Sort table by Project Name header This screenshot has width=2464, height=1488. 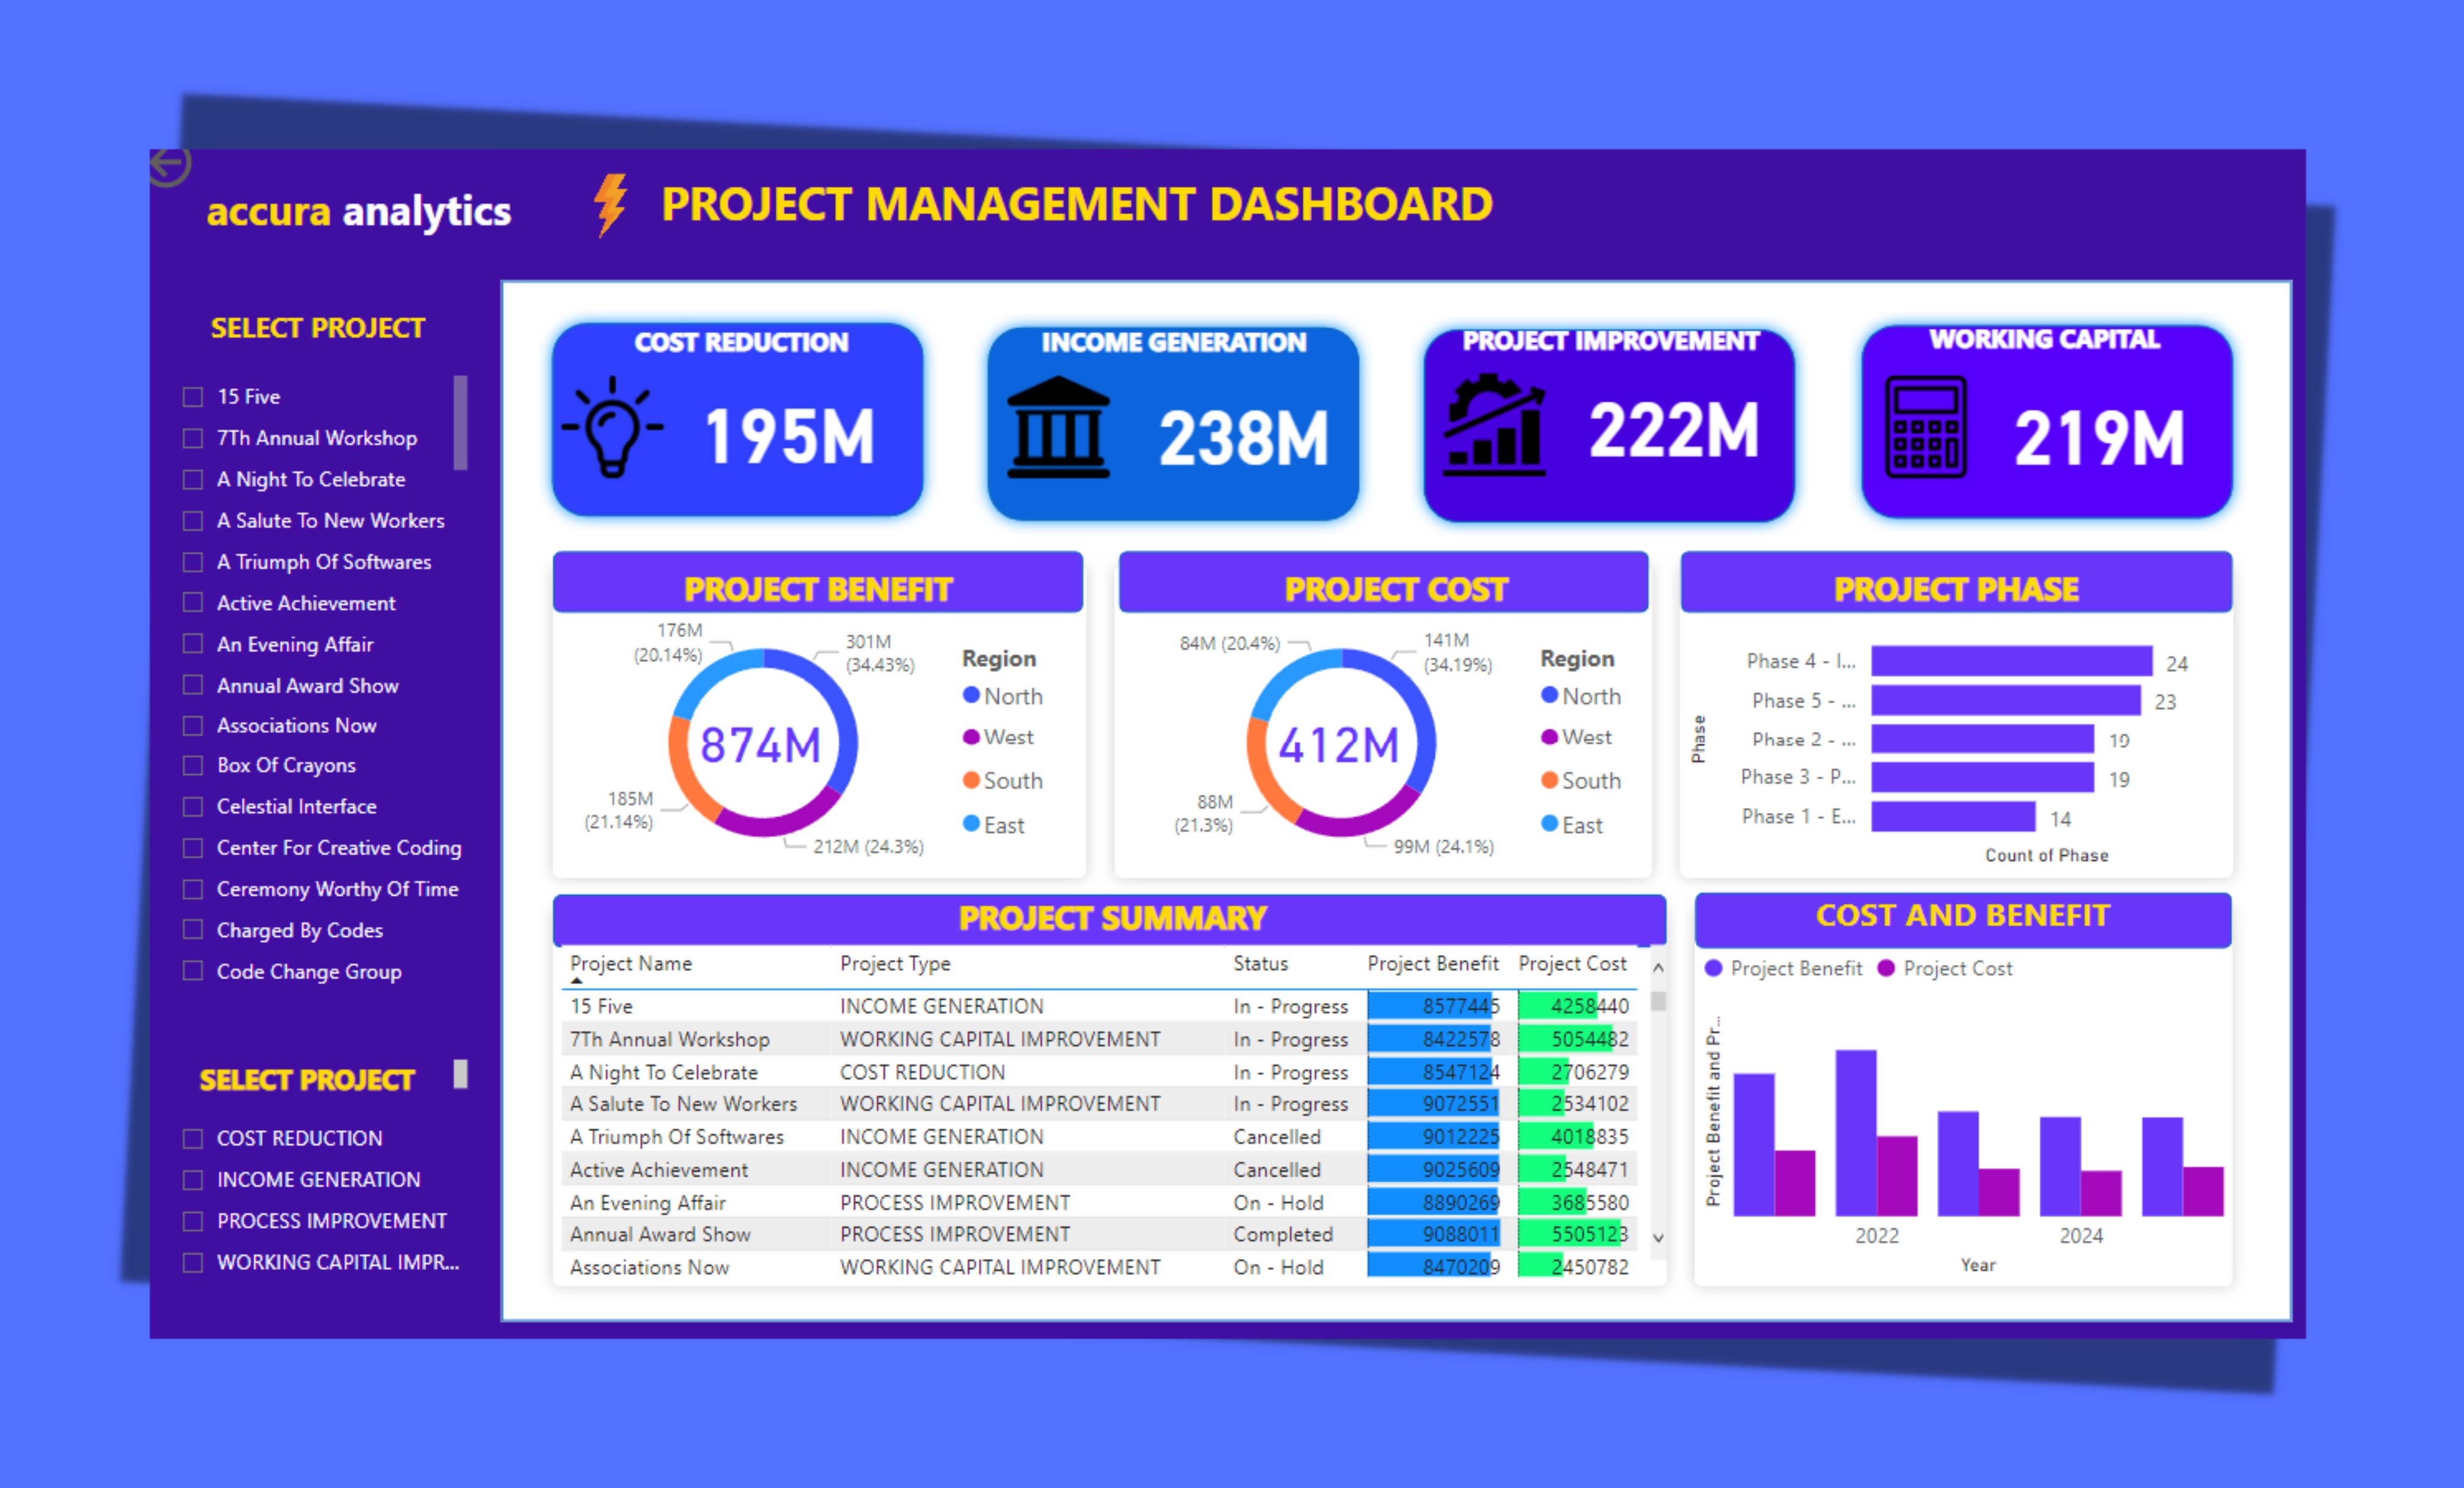point(631,964)
